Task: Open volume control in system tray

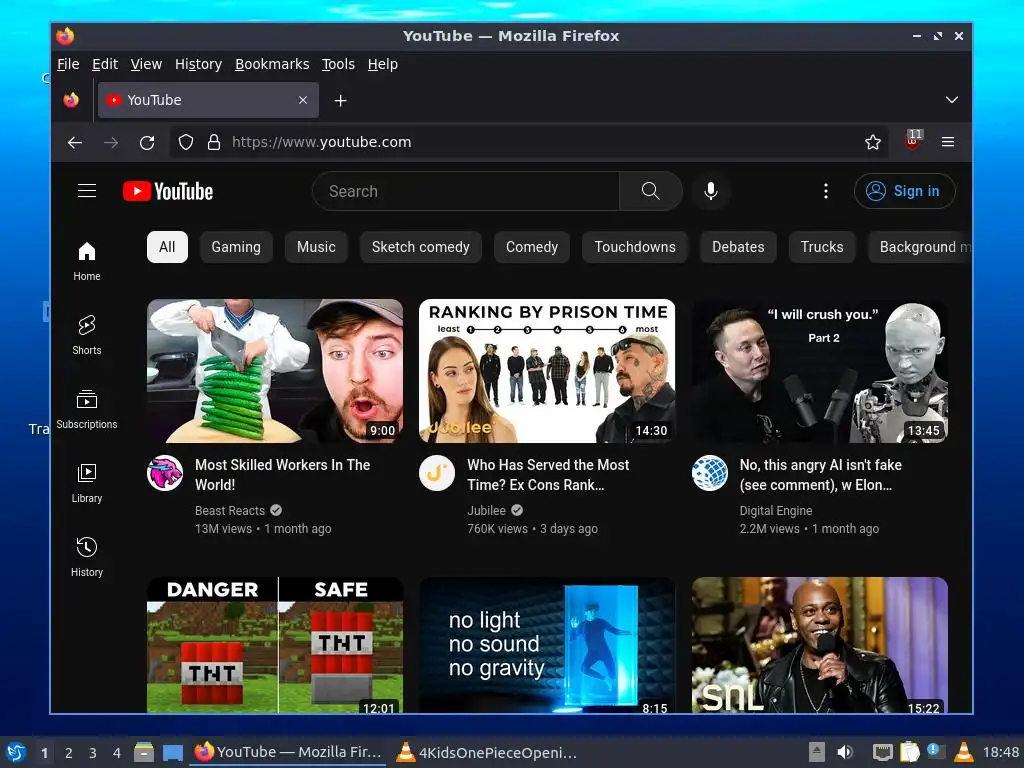Action: [845, 752]
